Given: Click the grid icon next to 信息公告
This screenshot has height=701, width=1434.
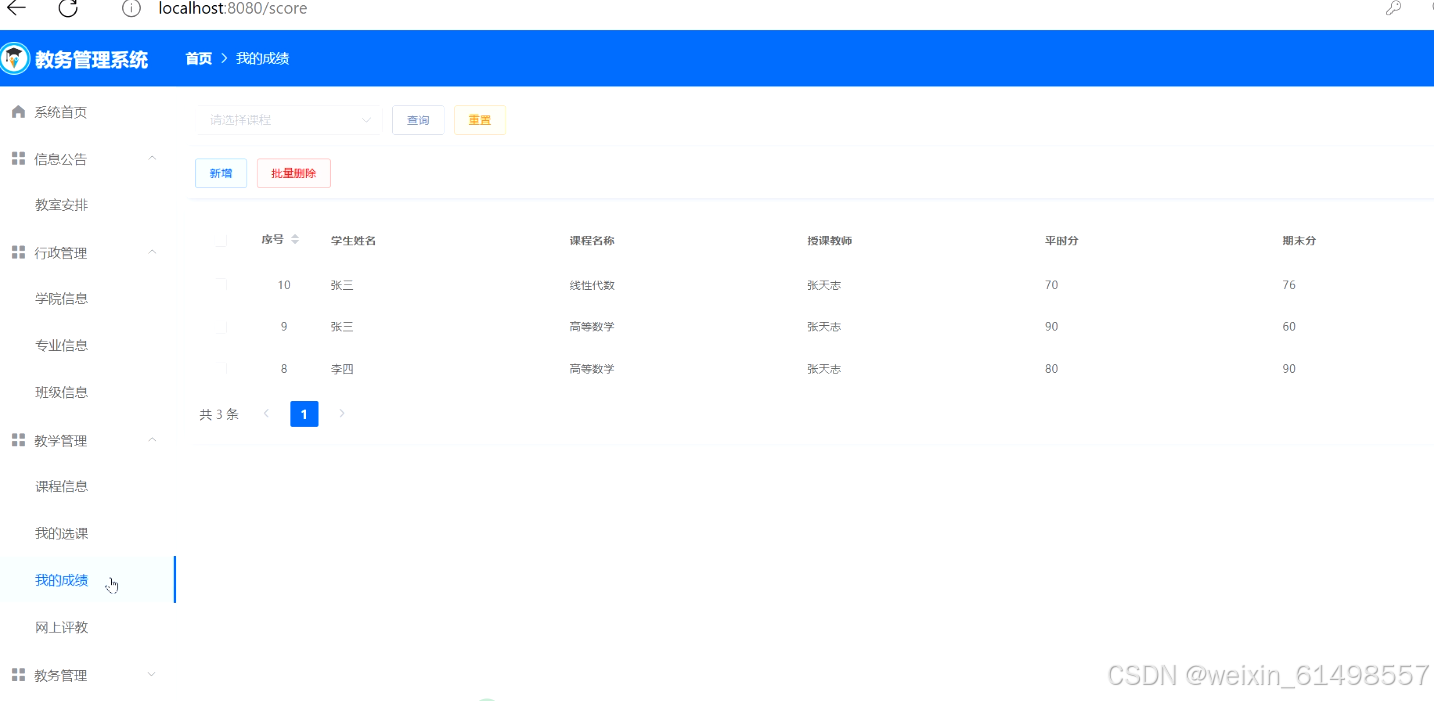Looking at the screenshot, I should pyautogui.click(x=17, y=158).
